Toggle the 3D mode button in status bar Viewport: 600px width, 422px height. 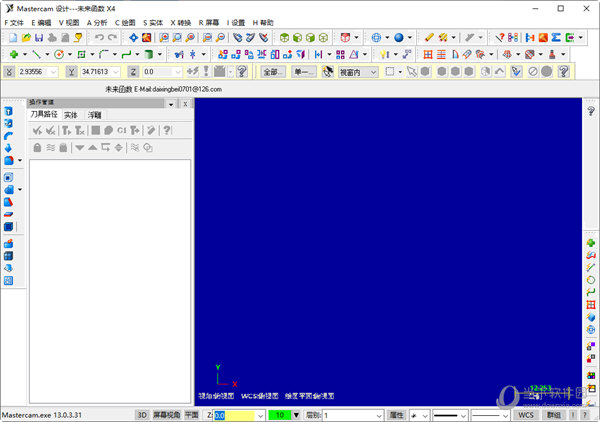pos(142,414)
